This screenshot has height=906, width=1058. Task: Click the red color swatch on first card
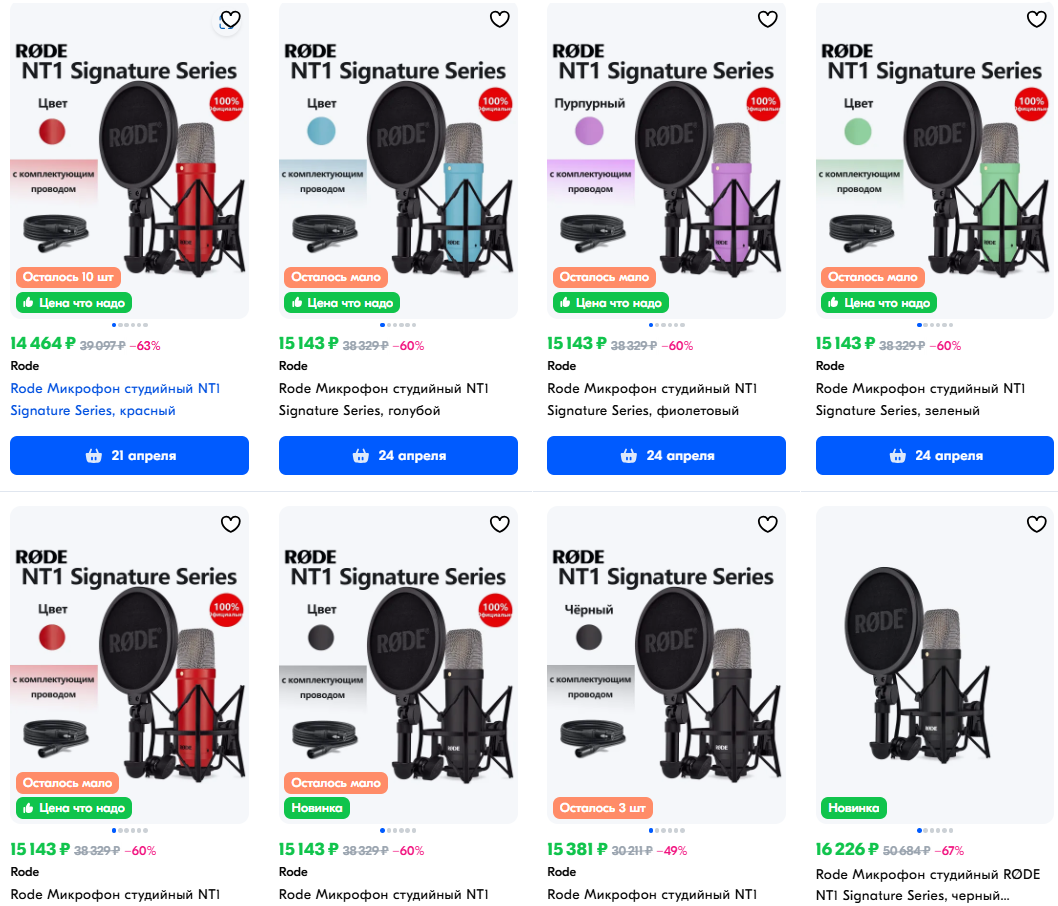coord(52,132)
